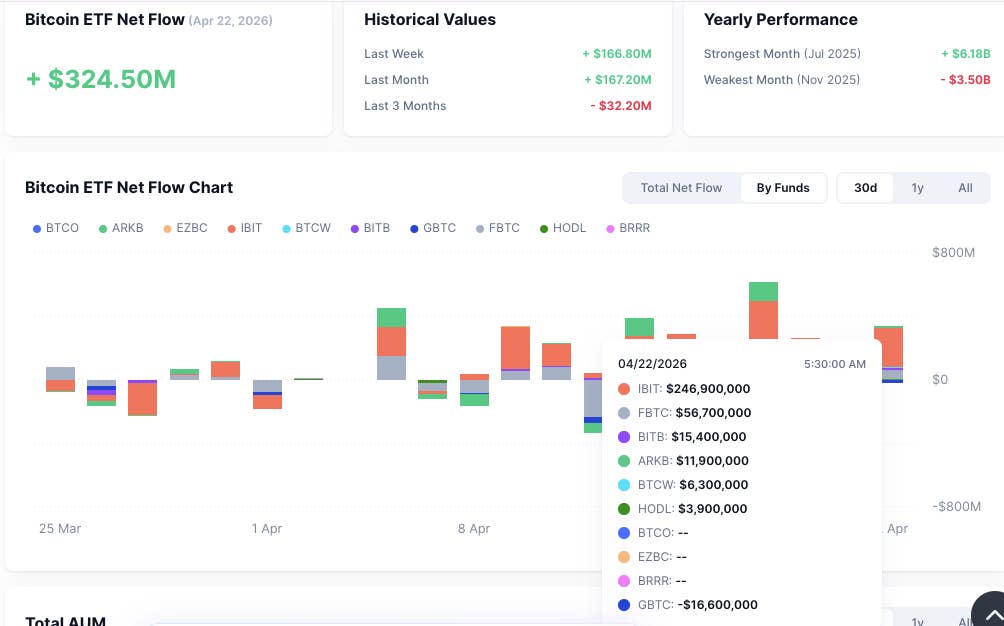
Task: Select the 30d time range
Action: tap(865, 188)
